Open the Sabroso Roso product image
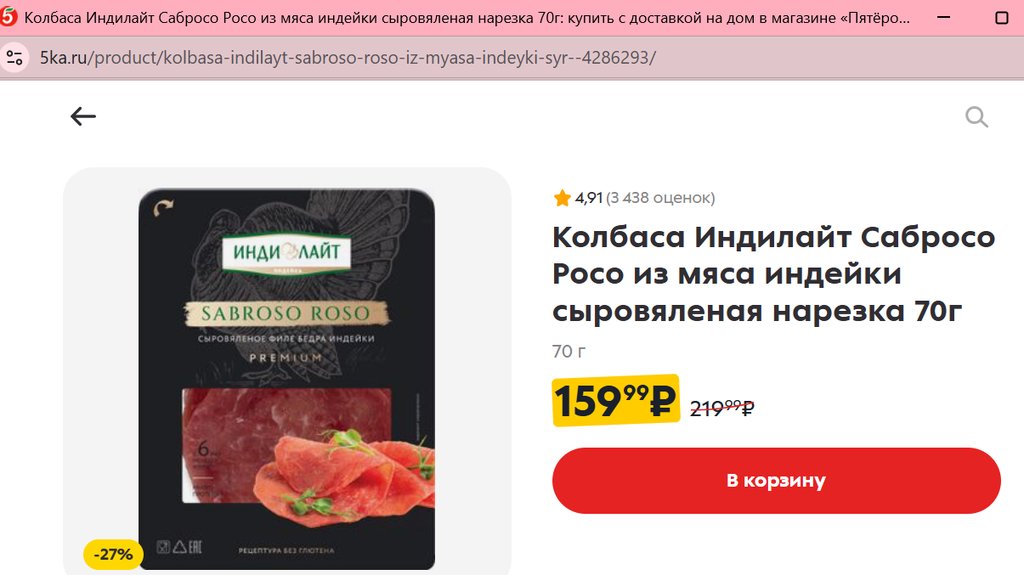 coord(287,379)
